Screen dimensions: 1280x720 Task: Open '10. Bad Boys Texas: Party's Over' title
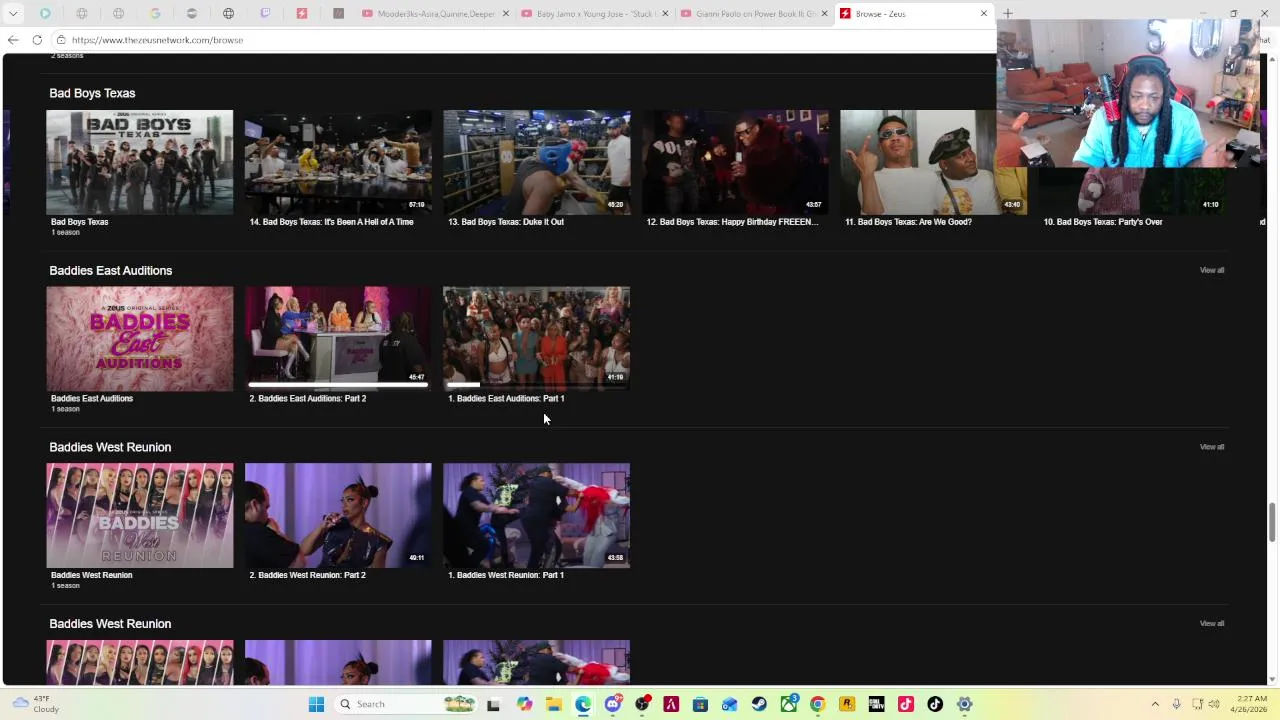coord(1102,222)
